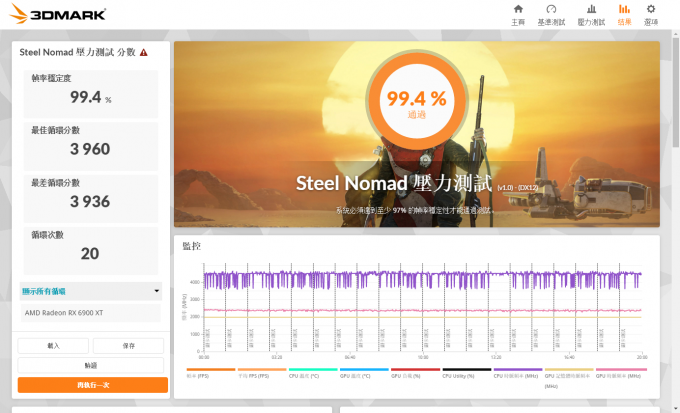680x413 pixels.
Task: Open the 選項 options gear tab
Action: pos(651,15)
